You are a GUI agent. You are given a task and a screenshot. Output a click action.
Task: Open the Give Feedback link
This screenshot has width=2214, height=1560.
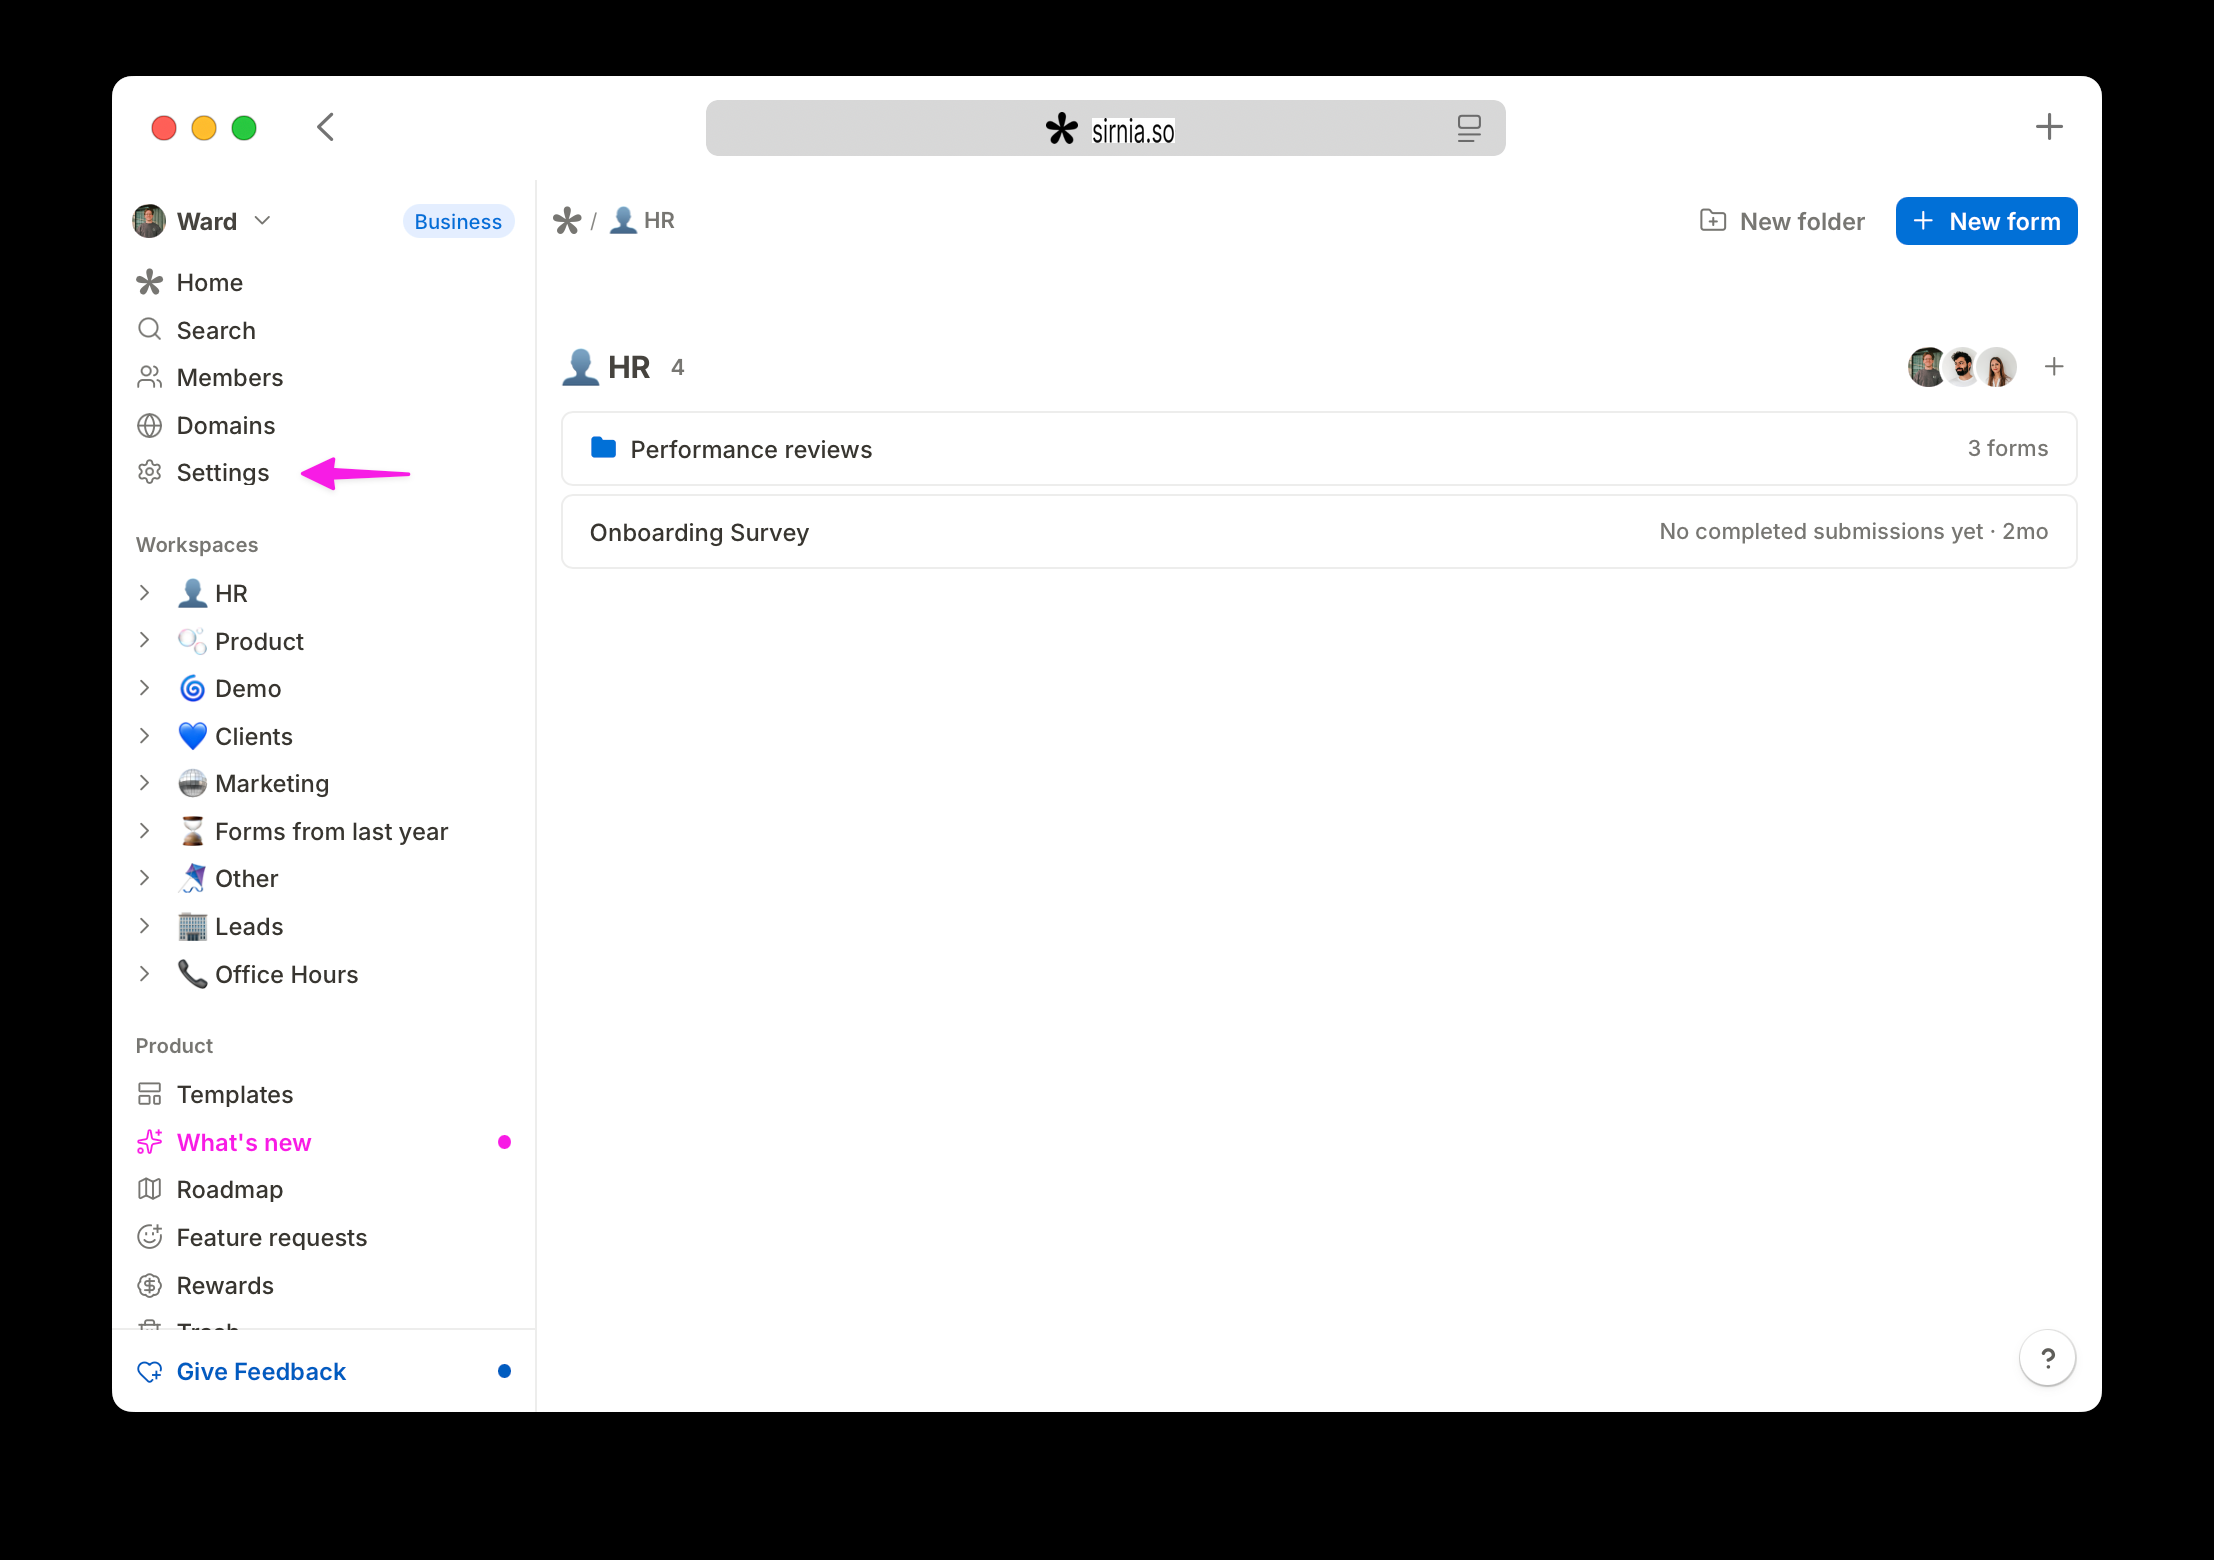(261, 1371)
